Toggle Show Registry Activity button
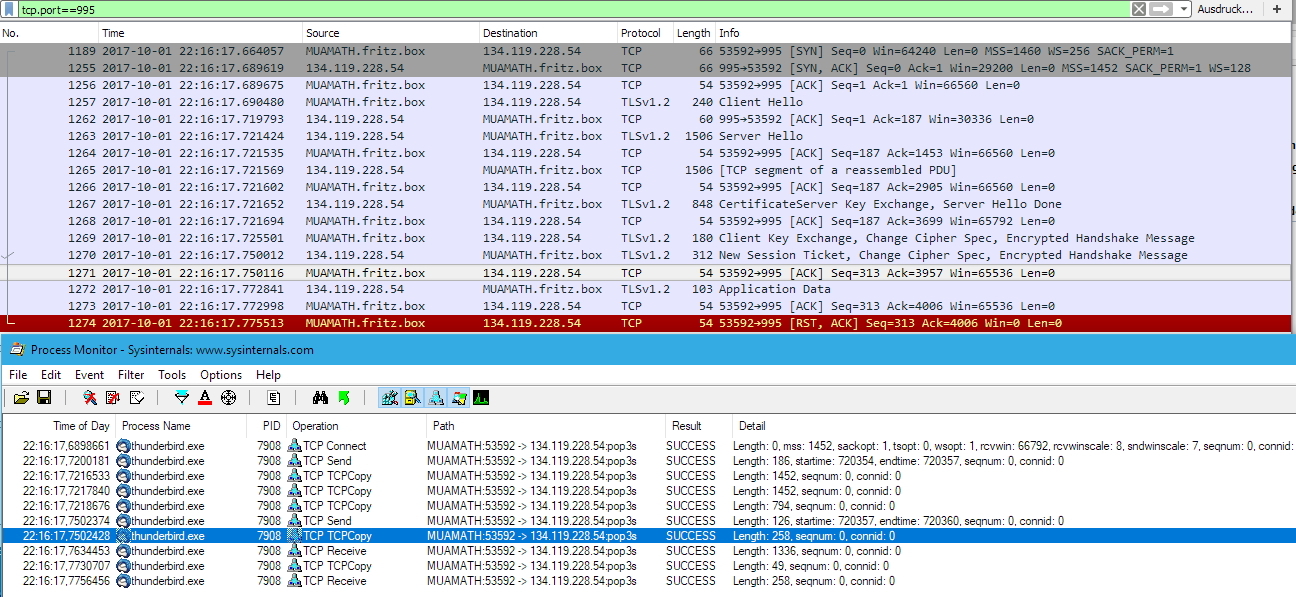 [x=390, y=398]
